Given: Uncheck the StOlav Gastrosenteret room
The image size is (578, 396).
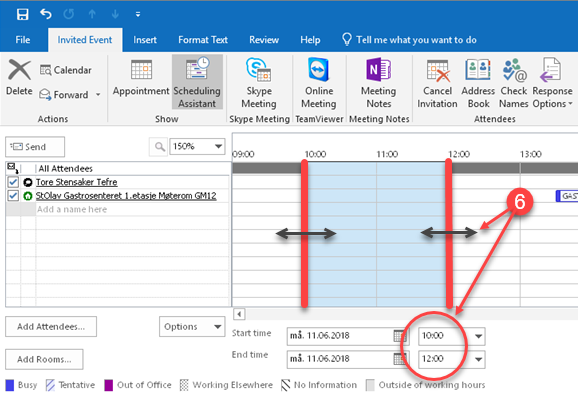Looking at the screenshot, I should point(13,195).
